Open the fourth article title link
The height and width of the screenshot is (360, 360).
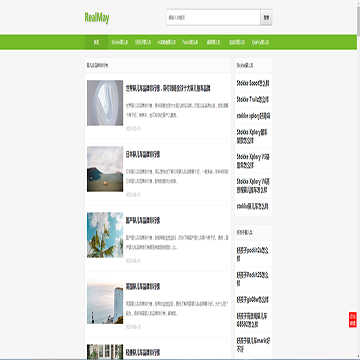tap(143, 287)
